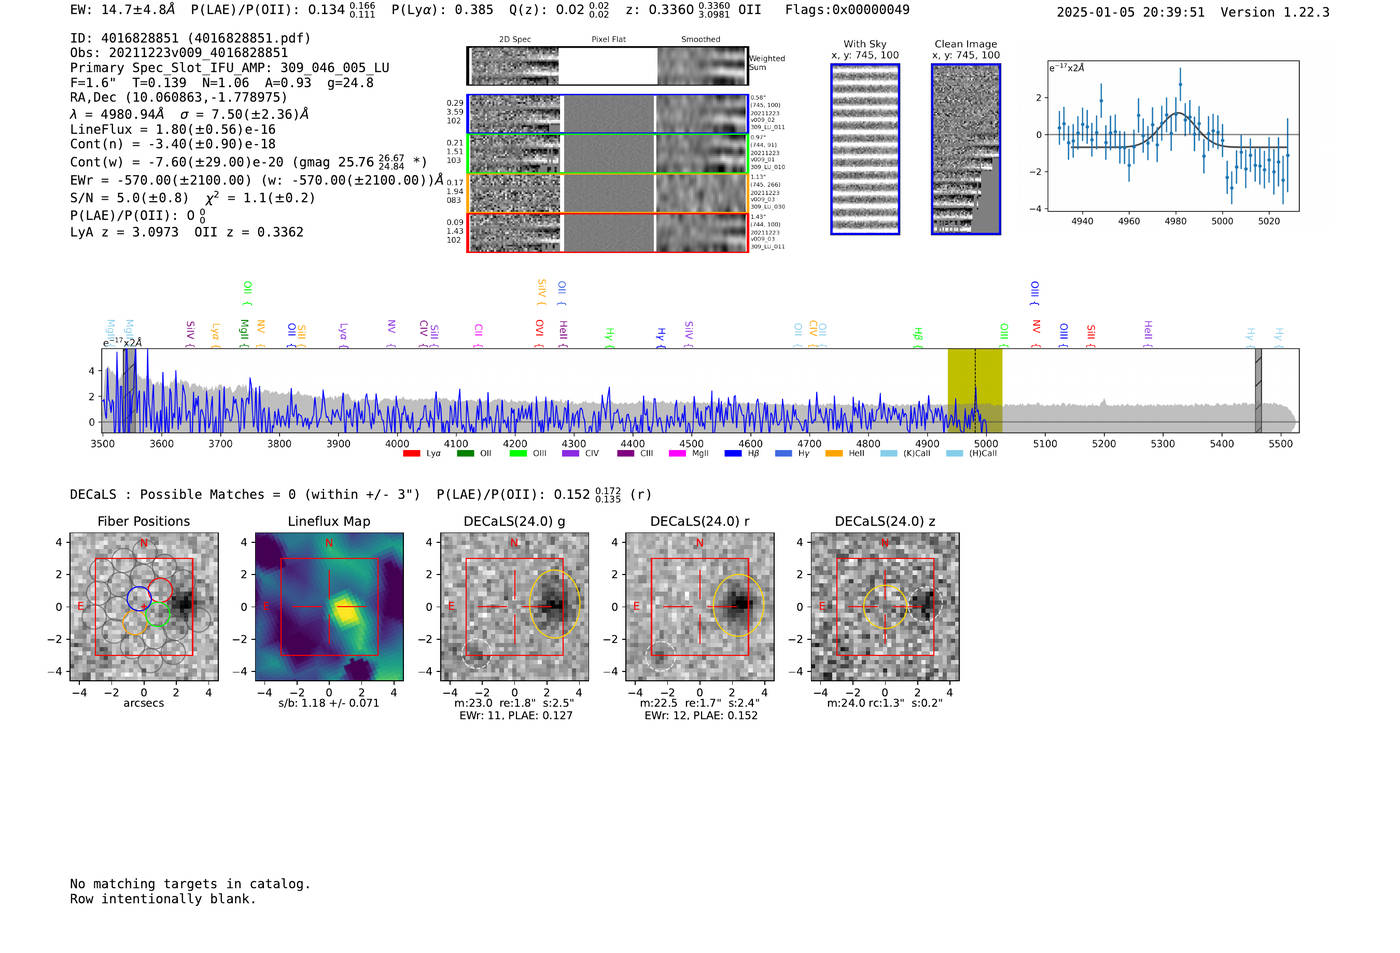
Task: Click the (K)CaII legend swatch
Action: pos(889,454)
